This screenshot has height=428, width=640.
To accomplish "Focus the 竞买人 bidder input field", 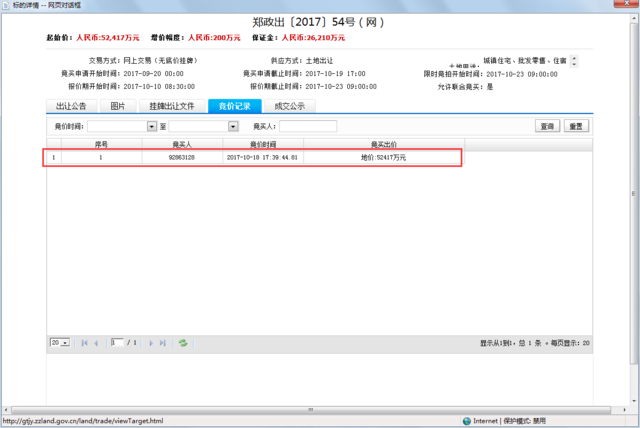I will click(x=308, y=126).
